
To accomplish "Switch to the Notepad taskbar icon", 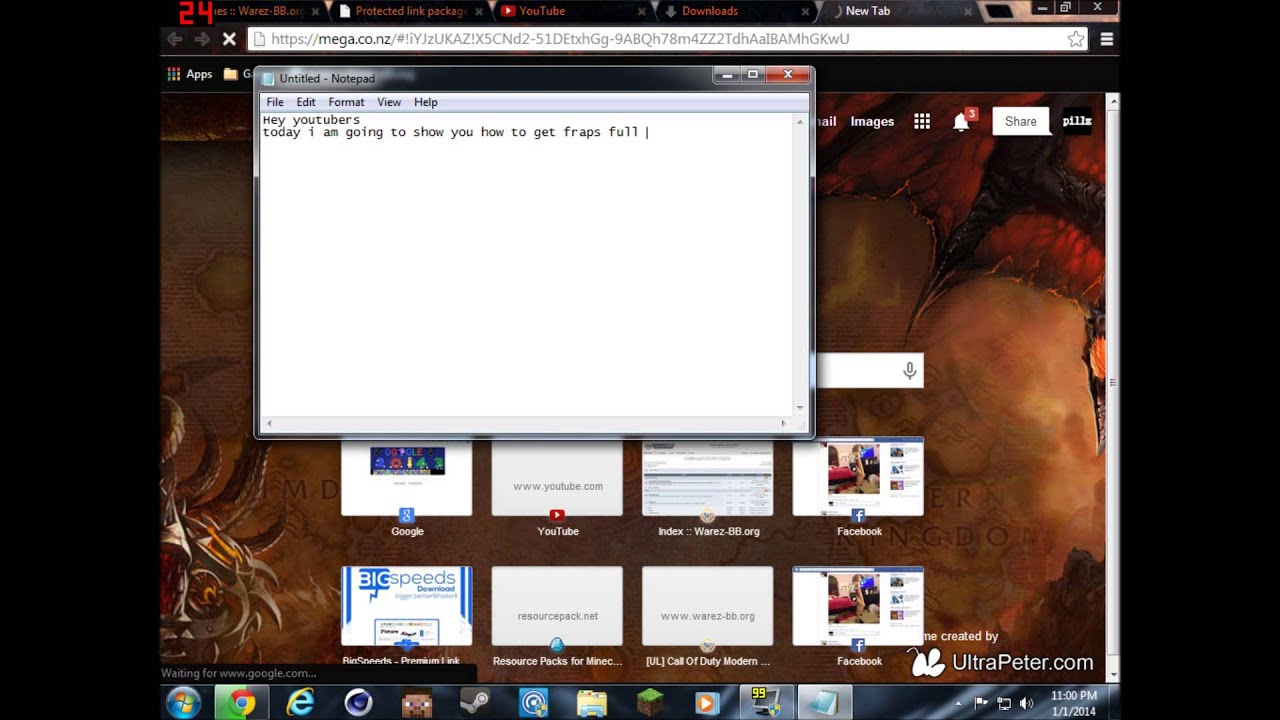I will point(824,703).
